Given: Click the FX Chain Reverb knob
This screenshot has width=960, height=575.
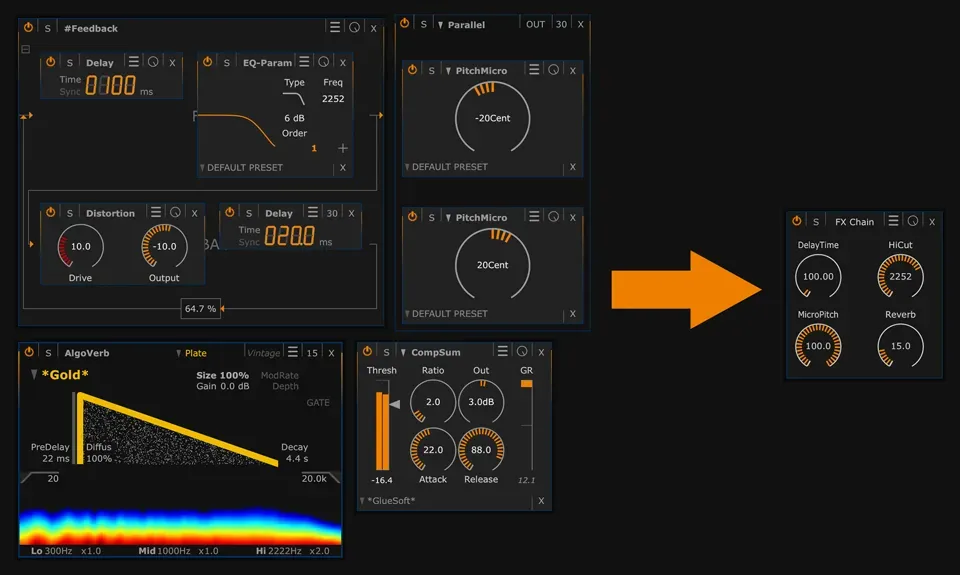Looking at the screenshot, I should click(x=900, y=346).
